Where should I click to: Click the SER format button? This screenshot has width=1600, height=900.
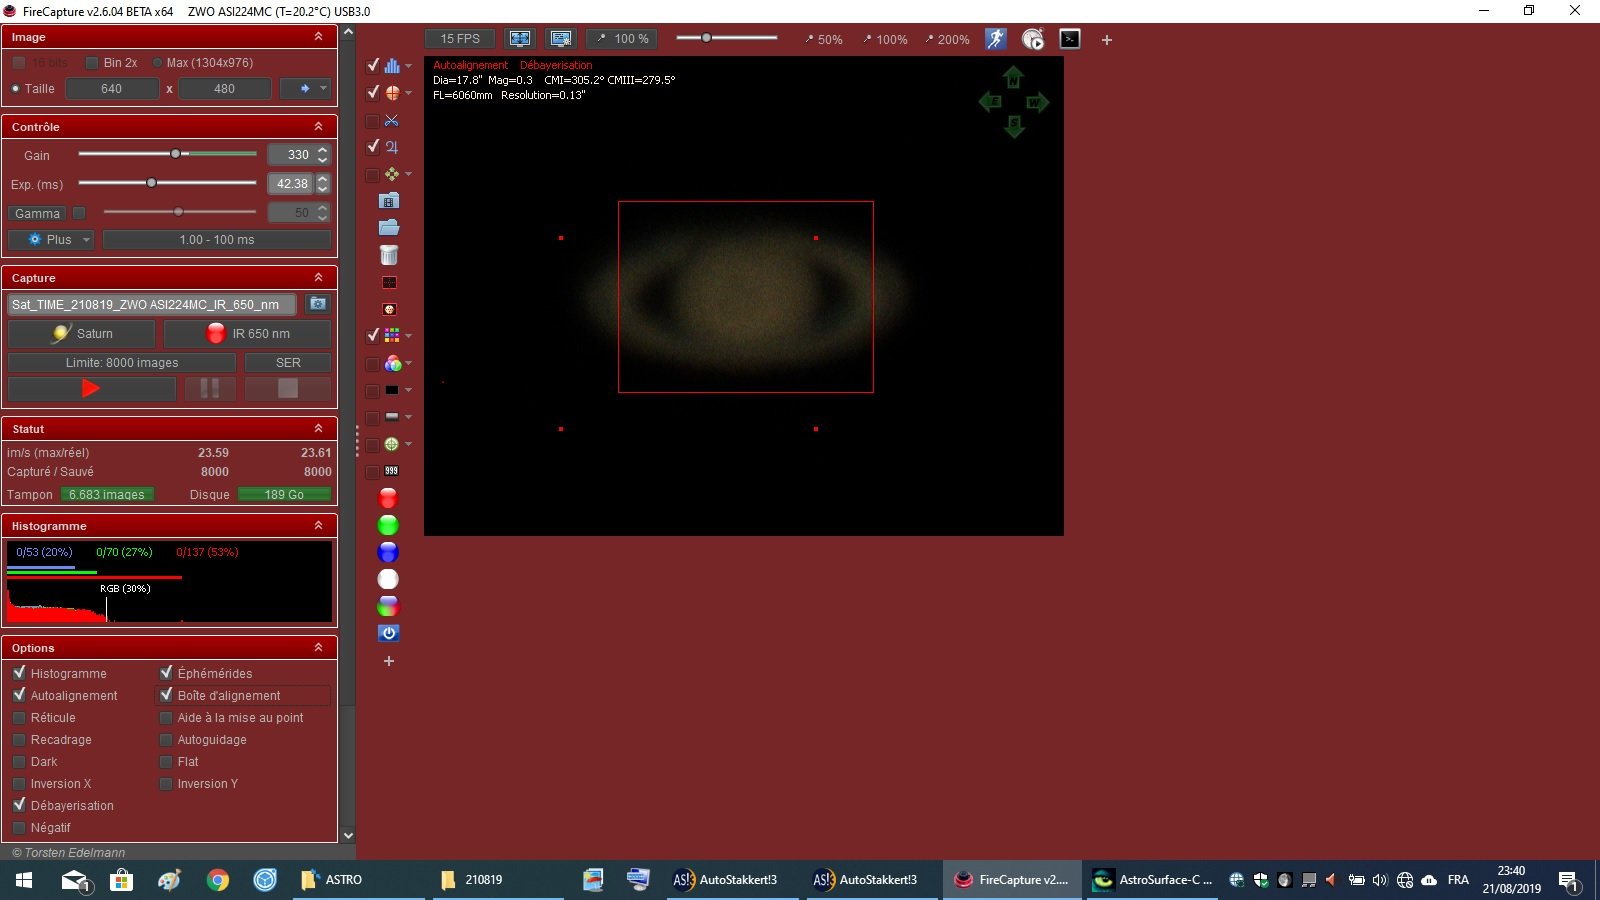[288, 362]
